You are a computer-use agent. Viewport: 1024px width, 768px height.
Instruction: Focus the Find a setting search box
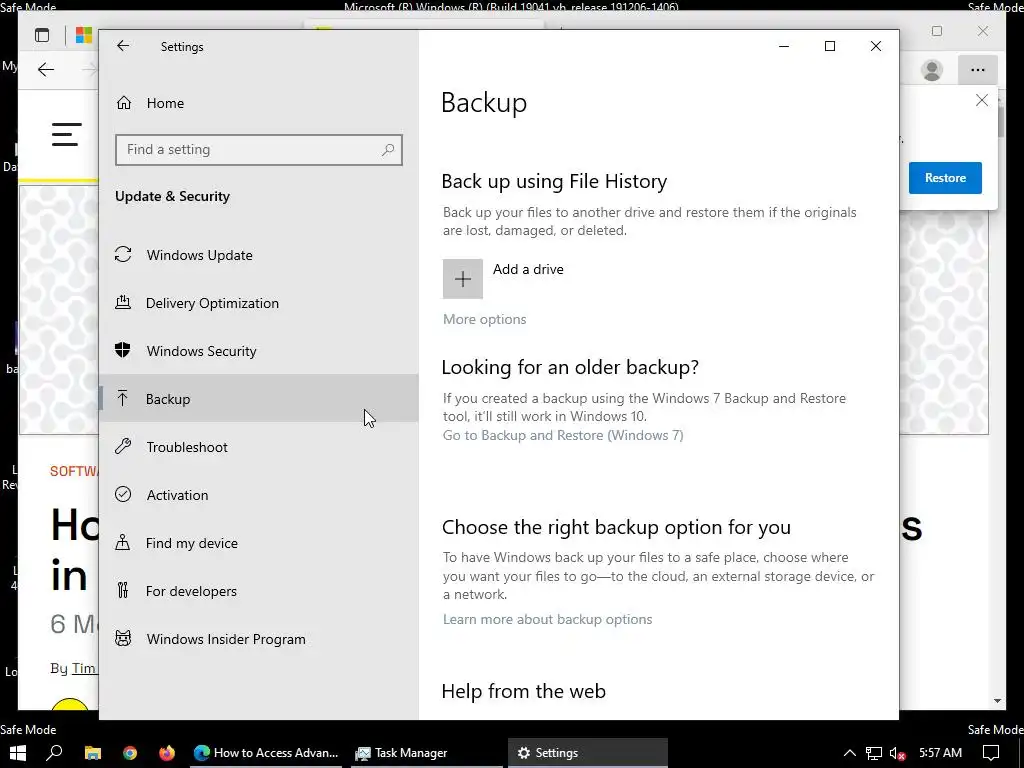point(259,150)
